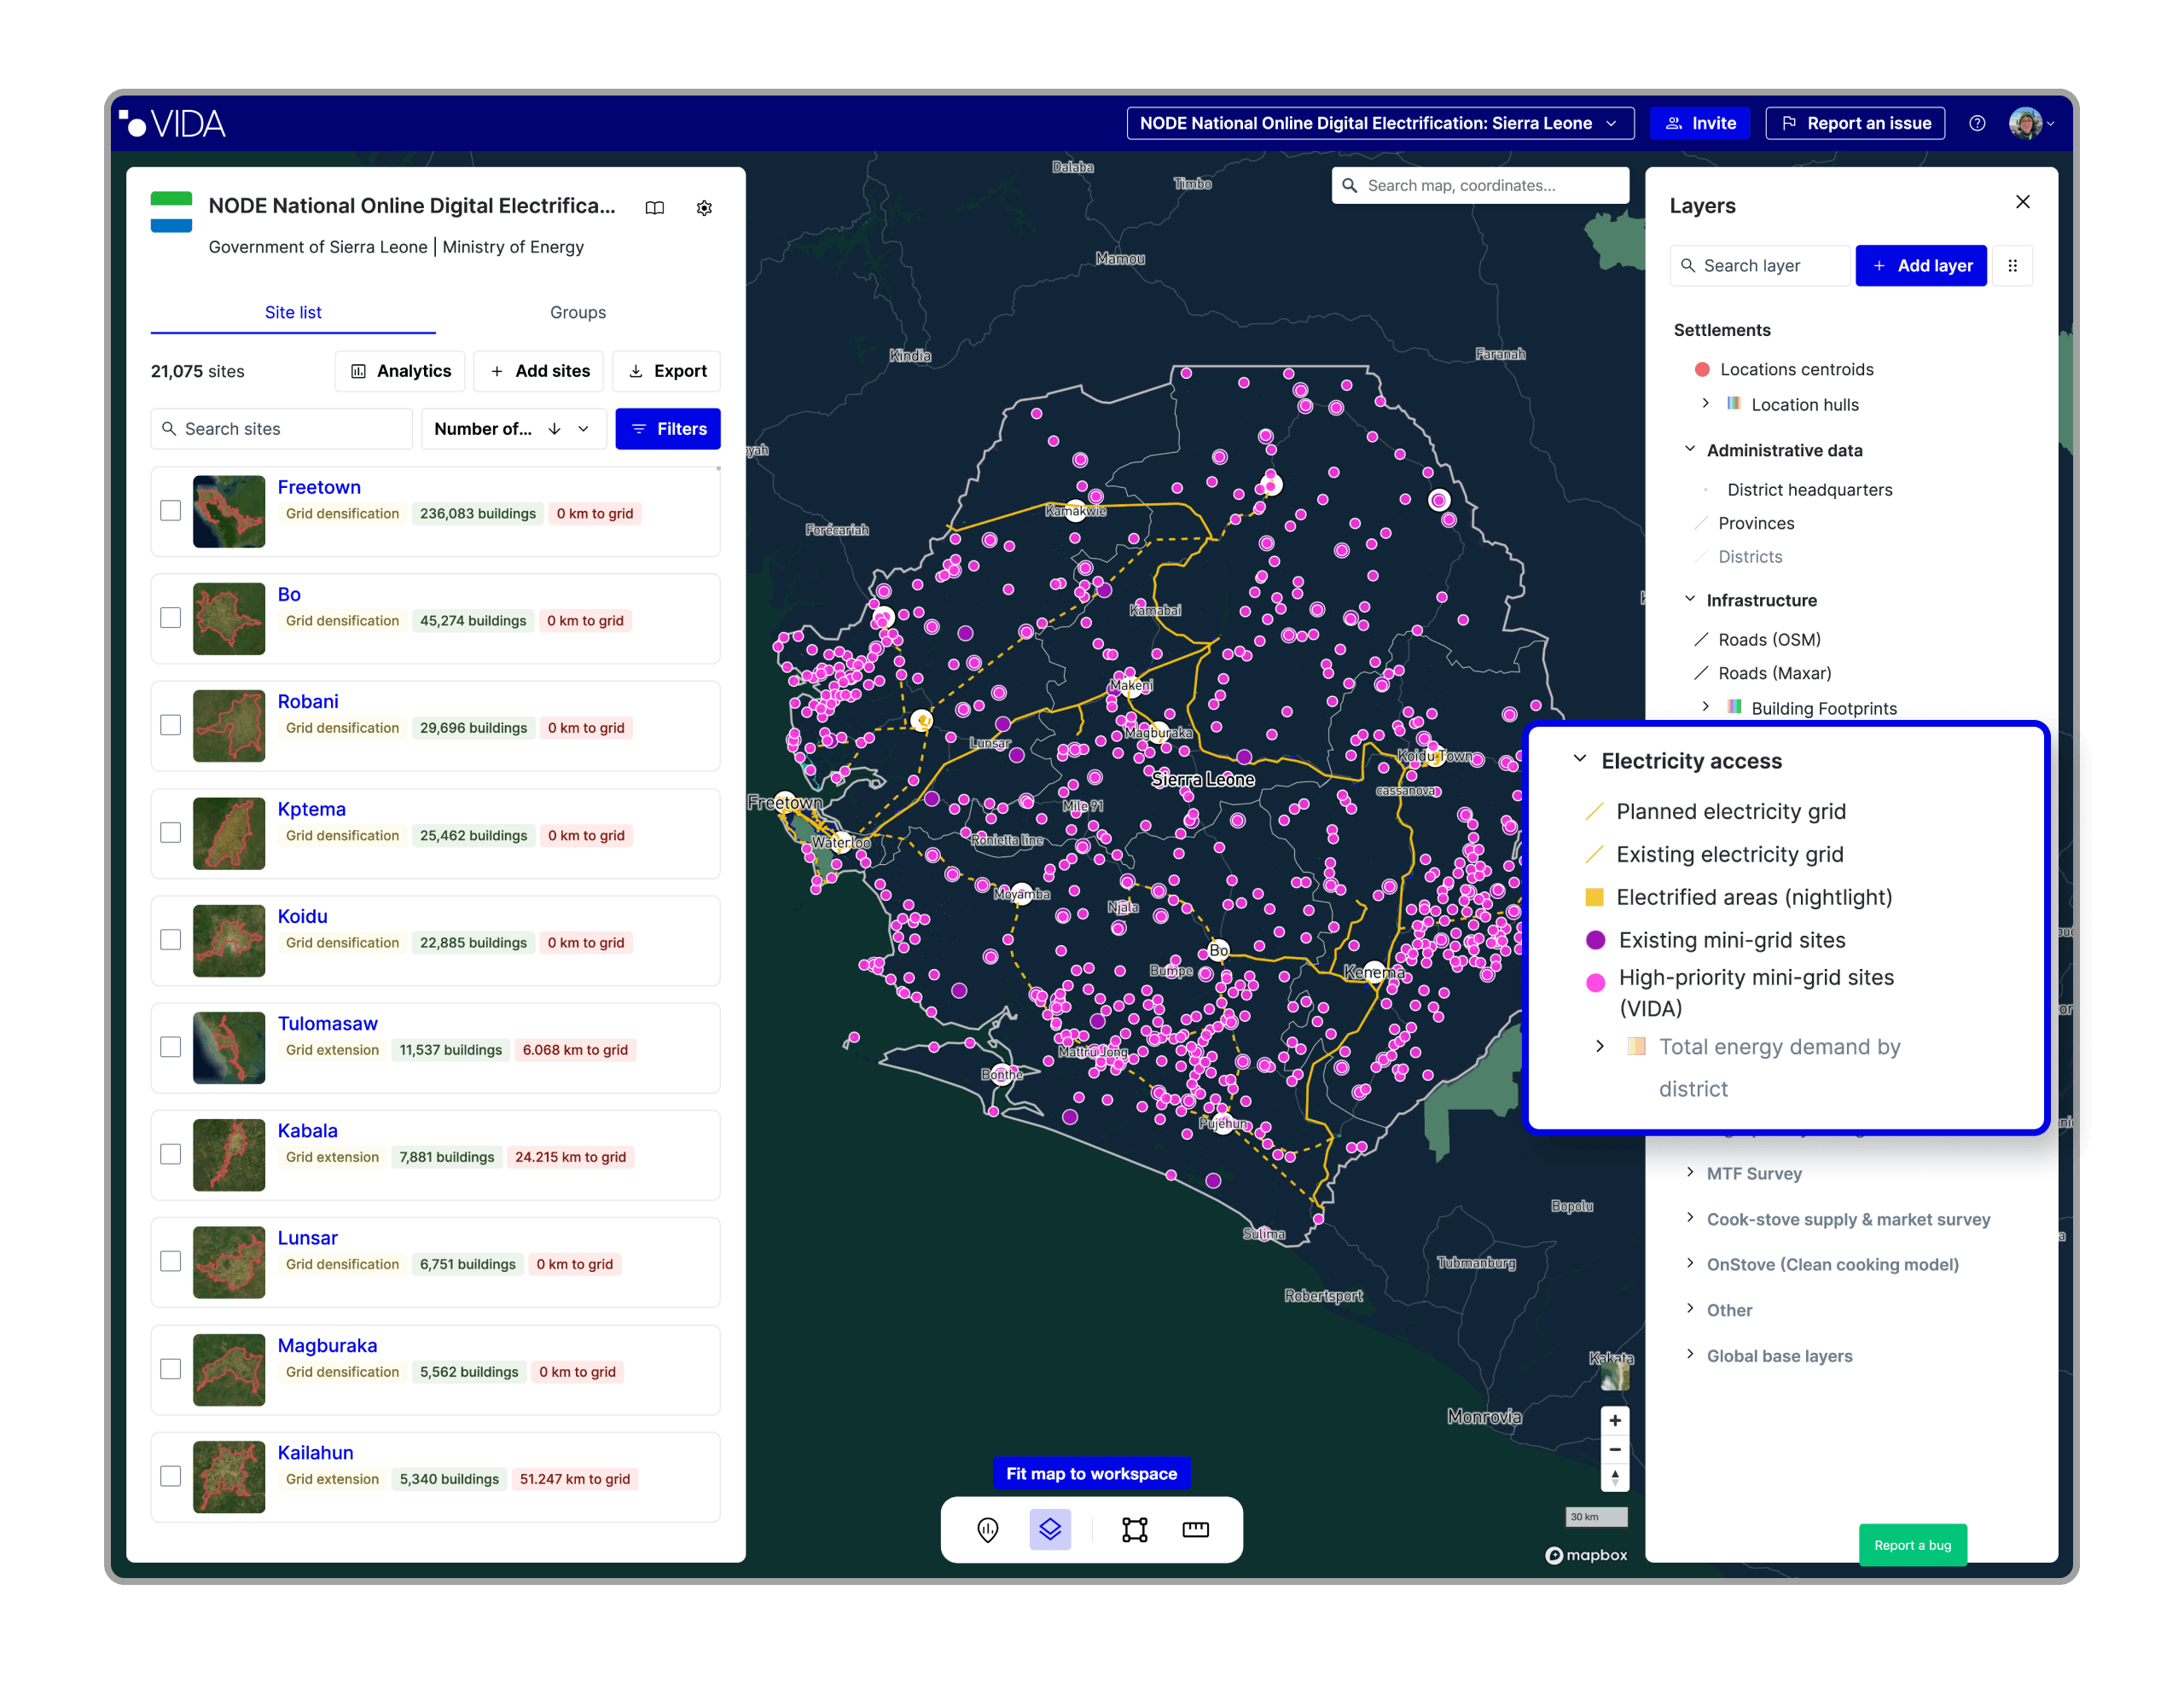
Task: Tick the Kailahun site checkbox
Action: [171, 1476]
